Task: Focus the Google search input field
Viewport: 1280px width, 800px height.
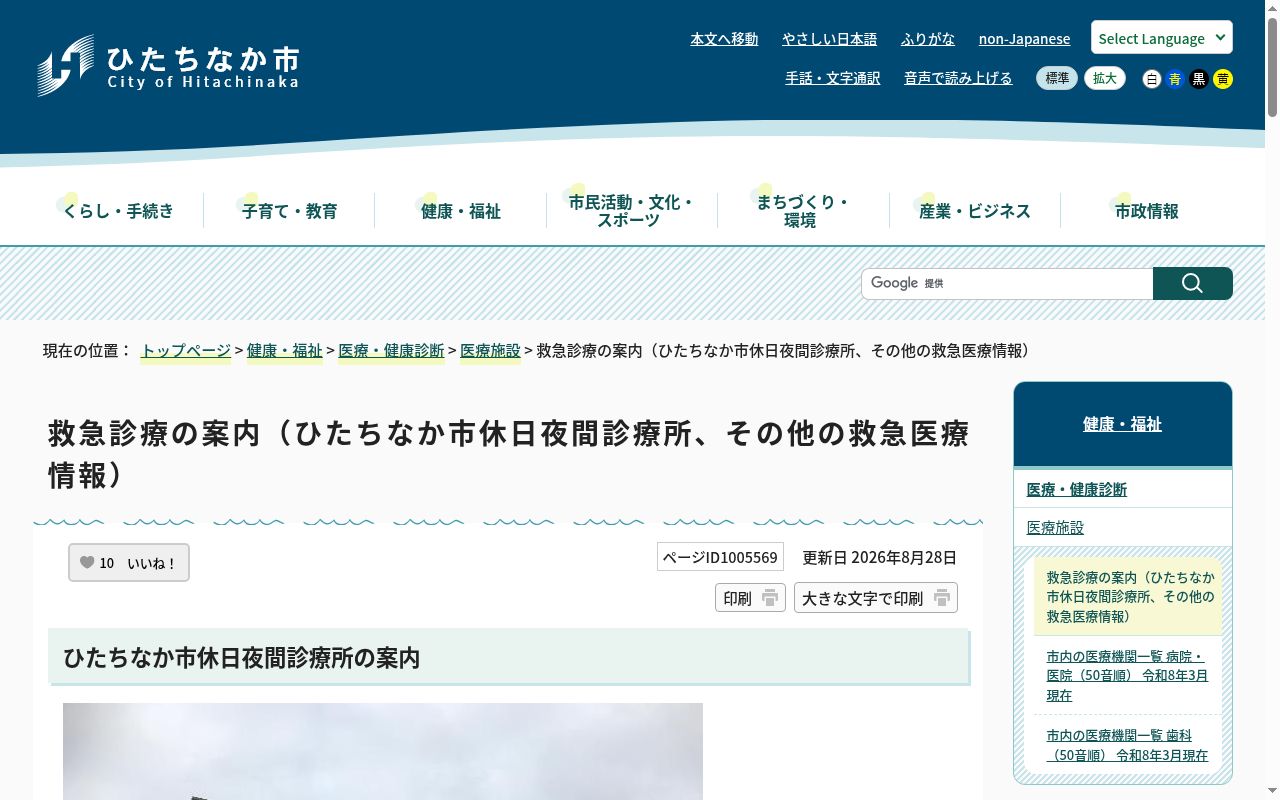Action: pos(1007,283)
